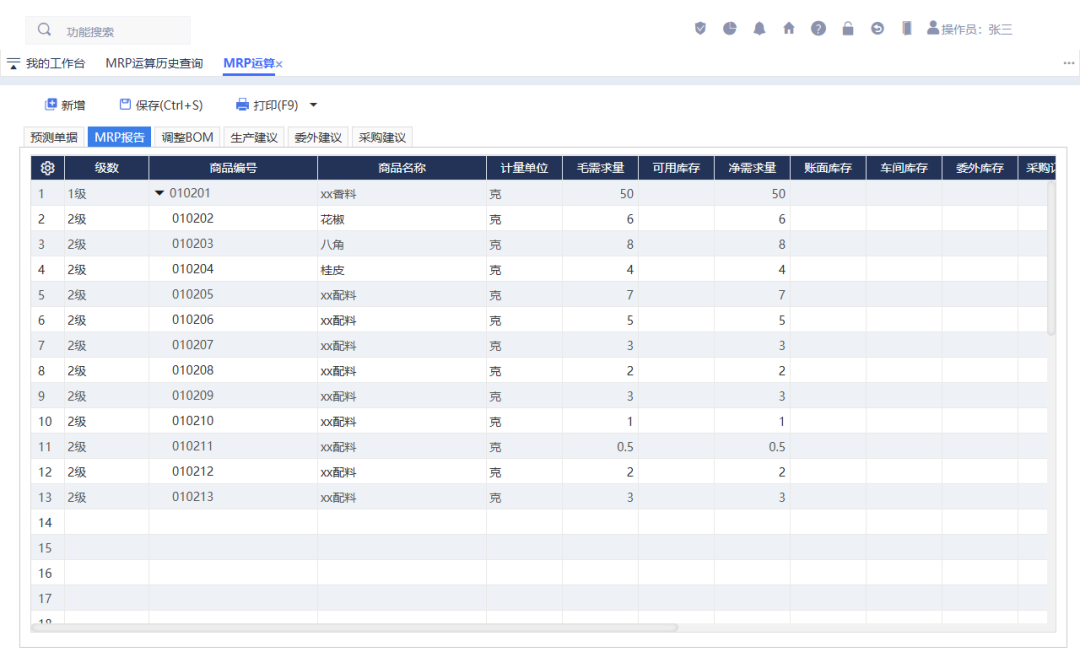Click inside the 功能搜索 search field
Viewport: 1080px width, 652px height.
110,29
